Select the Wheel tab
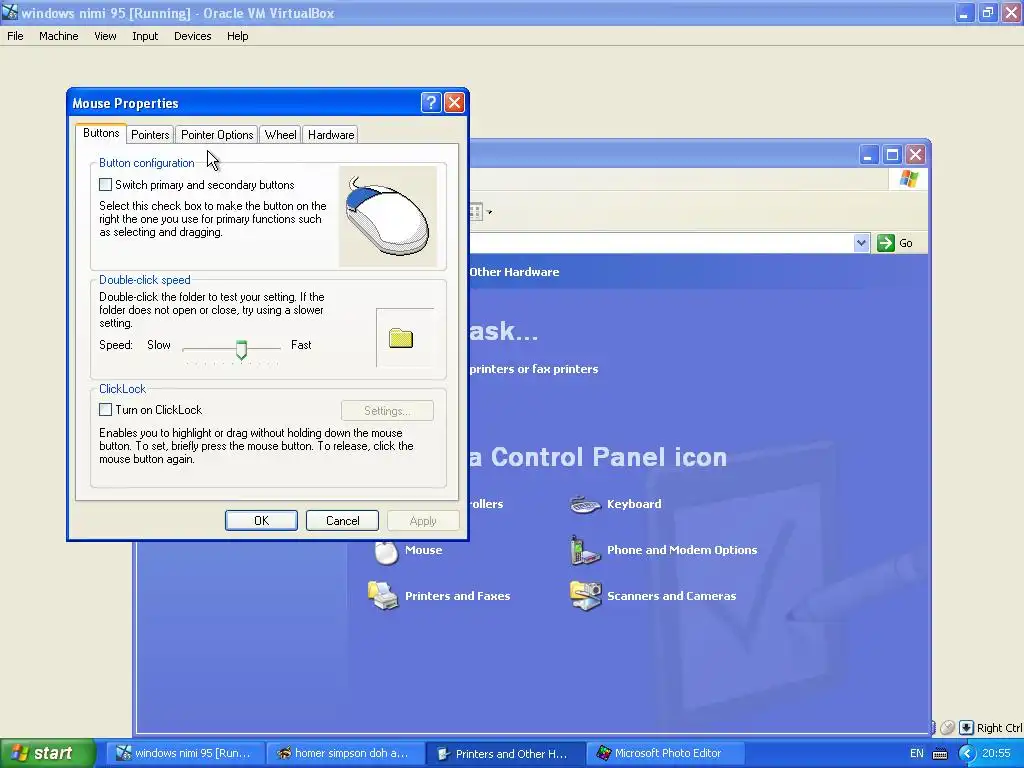The width and height of the screenshot is (1024, 768). tap(280, 135)
